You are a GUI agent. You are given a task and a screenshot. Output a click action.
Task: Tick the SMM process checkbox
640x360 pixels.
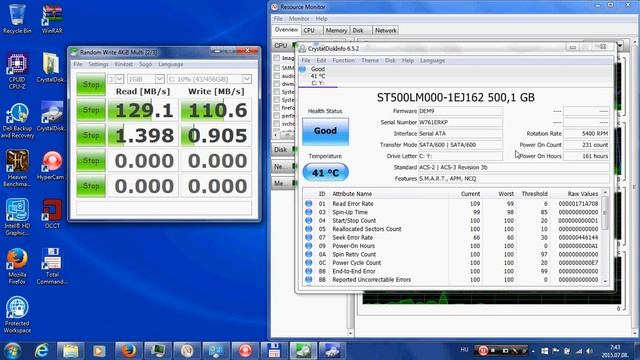(277, 68)
